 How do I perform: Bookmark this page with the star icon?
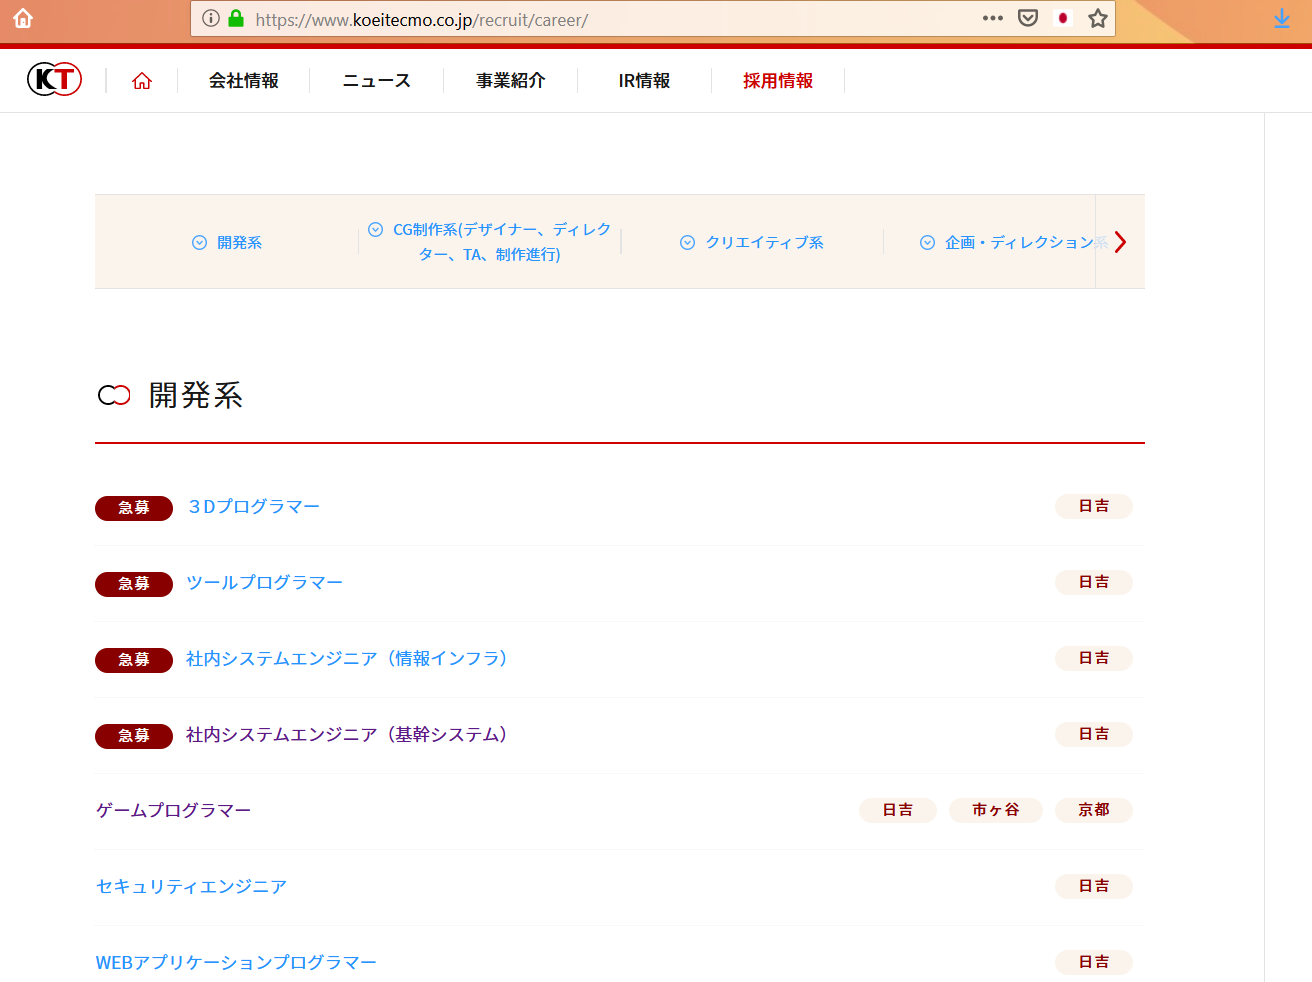[1098, 18]
